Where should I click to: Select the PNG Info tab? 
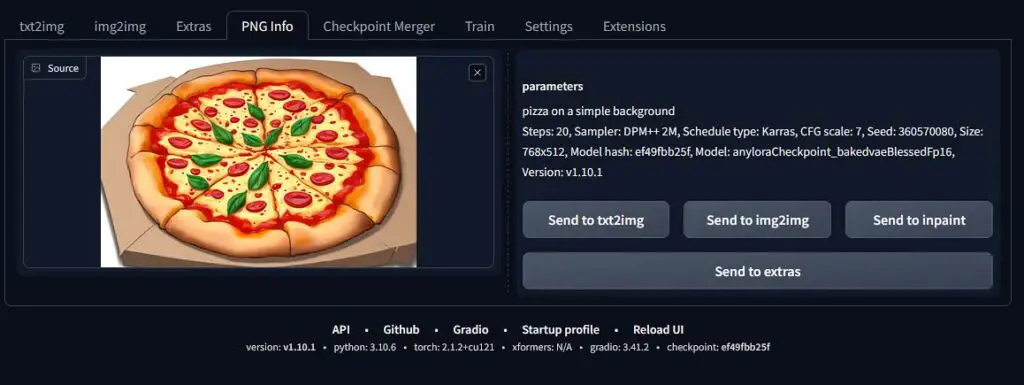coord(267,27)
